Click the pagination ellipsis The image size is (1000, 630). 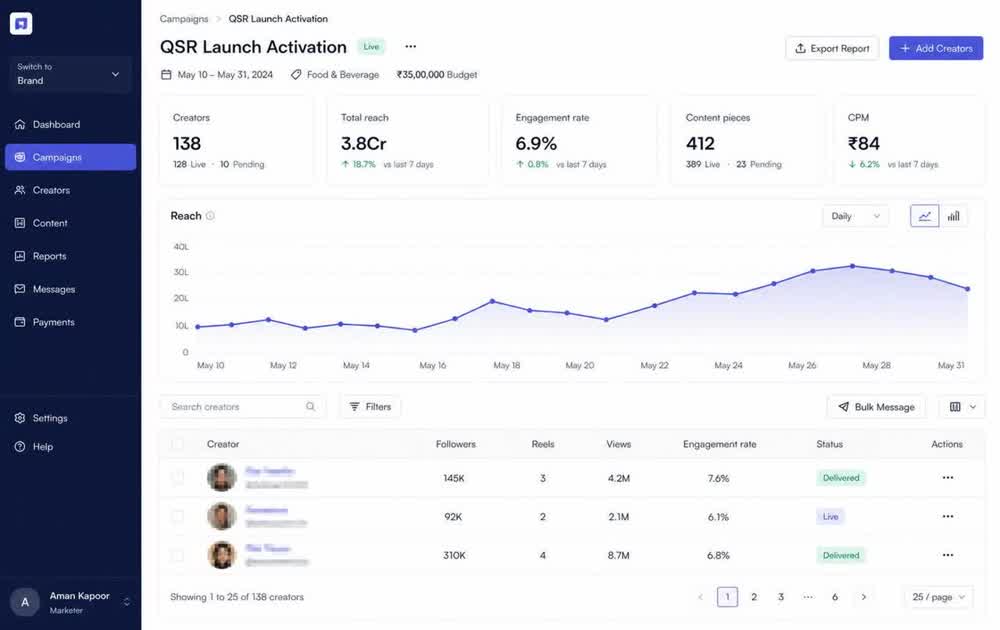[x=808, y=597]
